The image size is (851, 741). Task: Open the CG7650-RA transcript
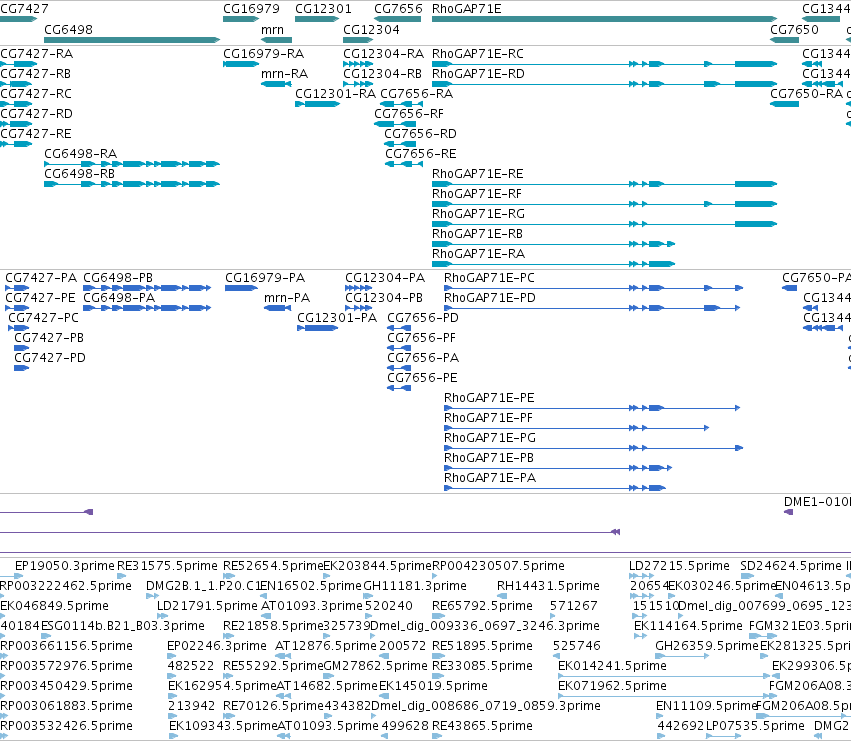click(x=807, y=94)
